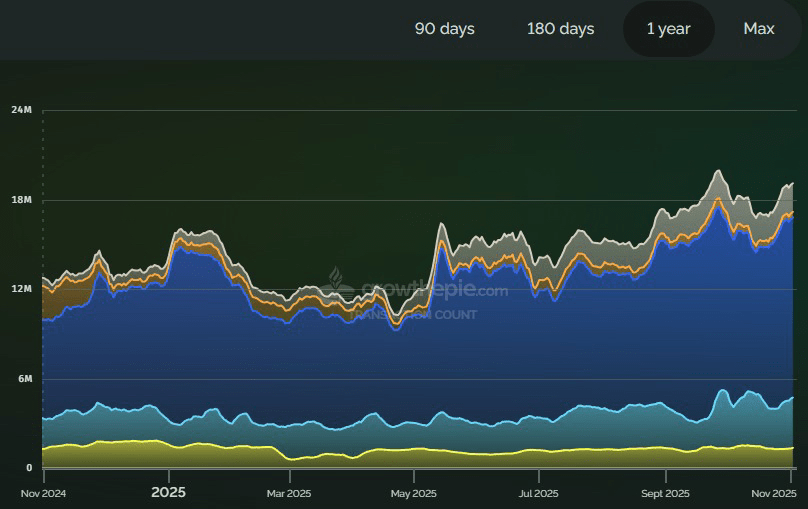This screenshot has height=509, width=808.
Task: Click the Sept 2025 x-axis label
Action: [x=664, y=493]
